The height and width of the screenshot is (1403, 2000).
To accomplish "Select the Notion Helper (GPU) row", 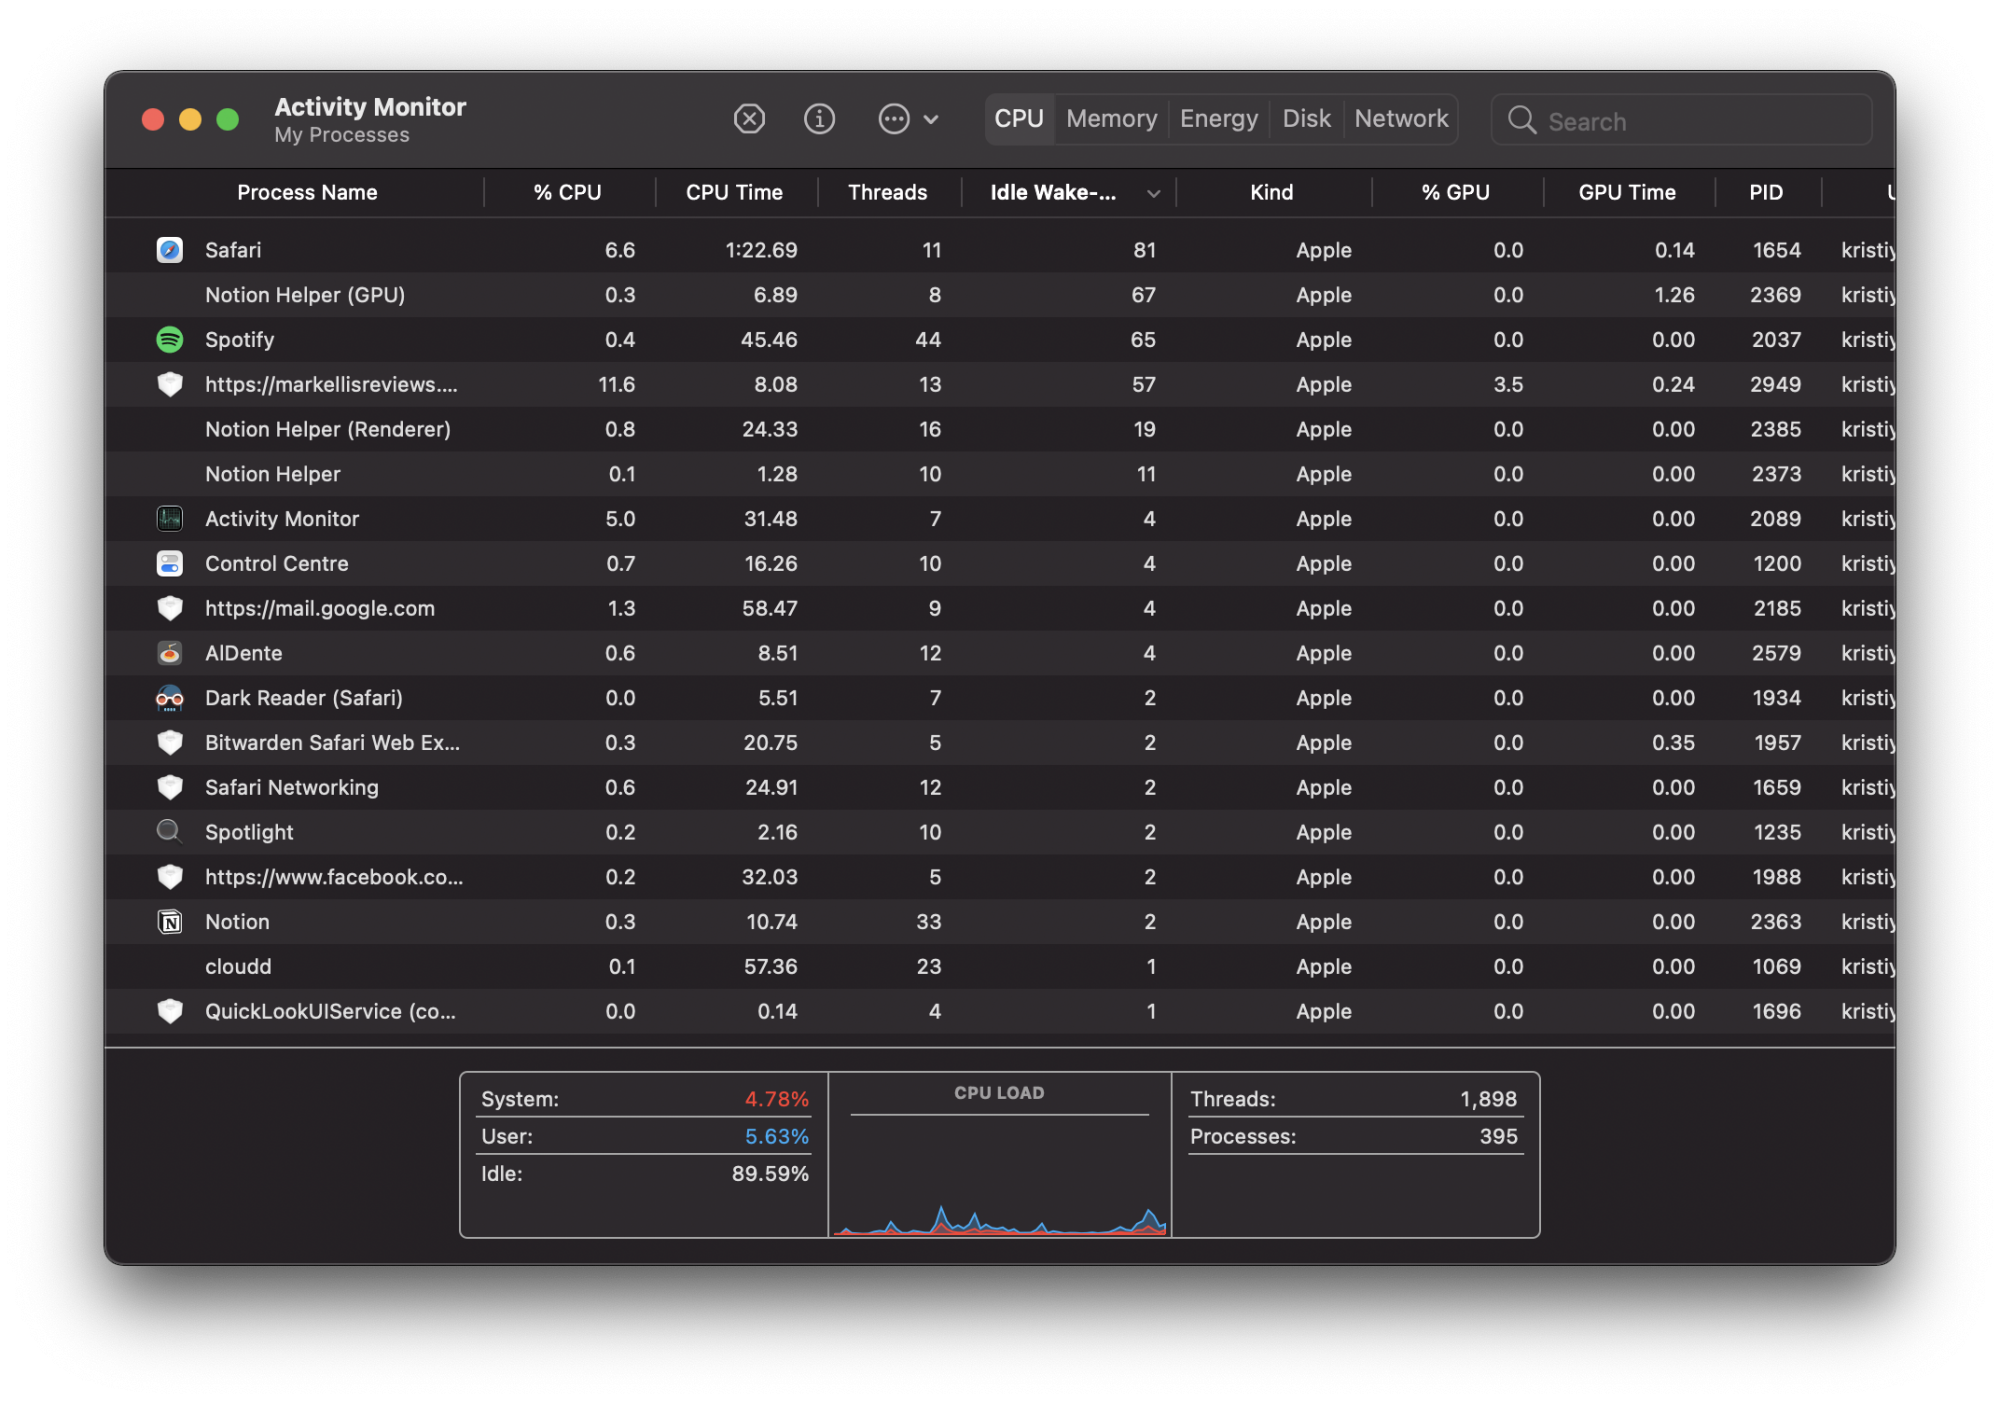I will (1000, 295).
